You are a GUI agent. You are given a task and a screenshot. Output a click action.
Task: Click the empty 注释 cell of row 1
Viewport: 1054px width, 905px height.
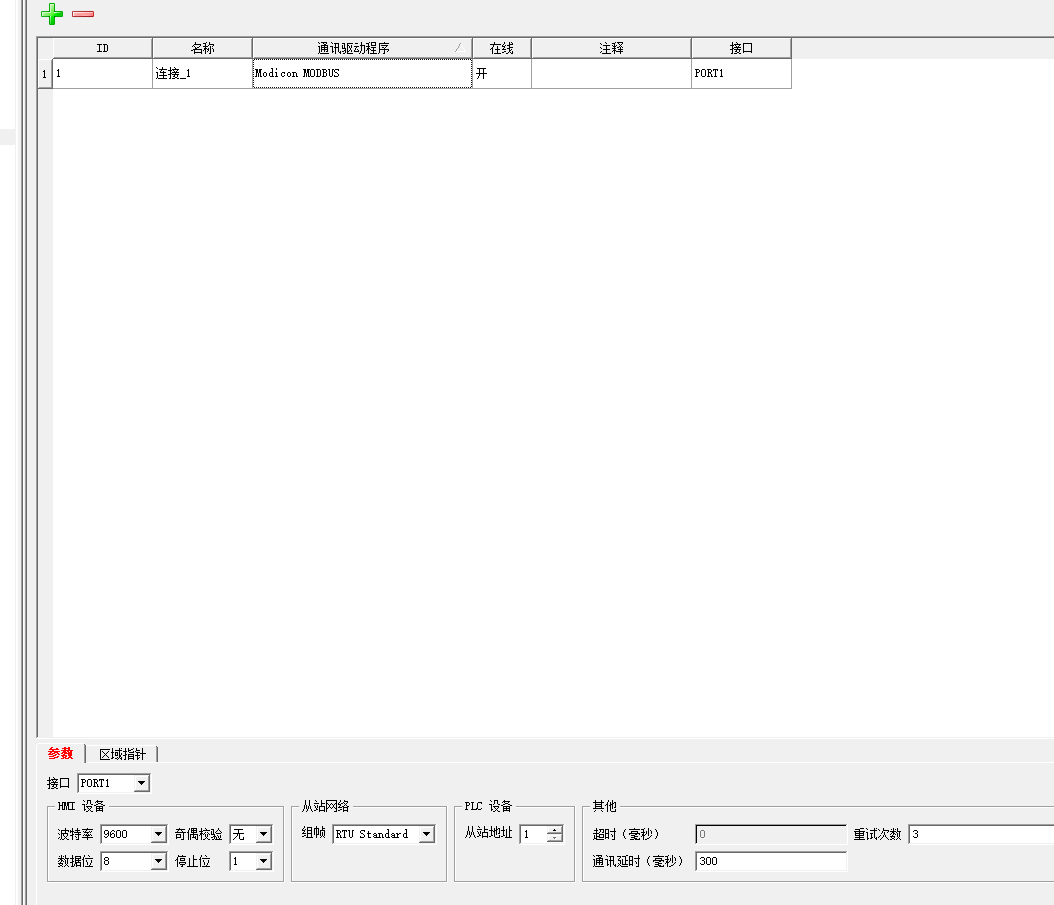point(611,73)
